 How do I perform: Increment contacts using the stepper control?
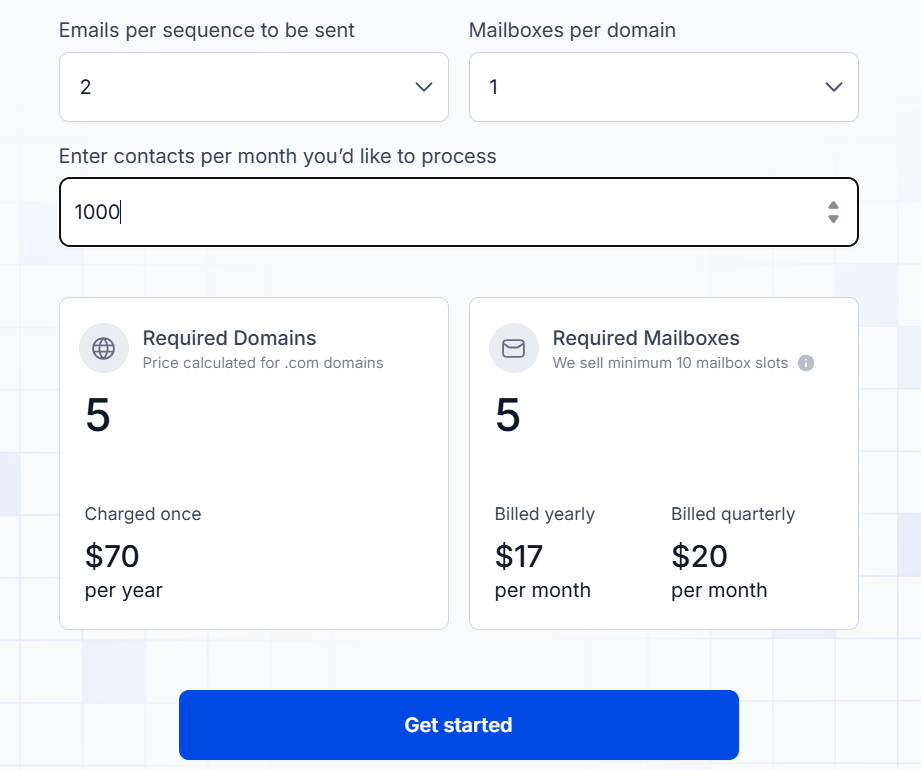833,206
